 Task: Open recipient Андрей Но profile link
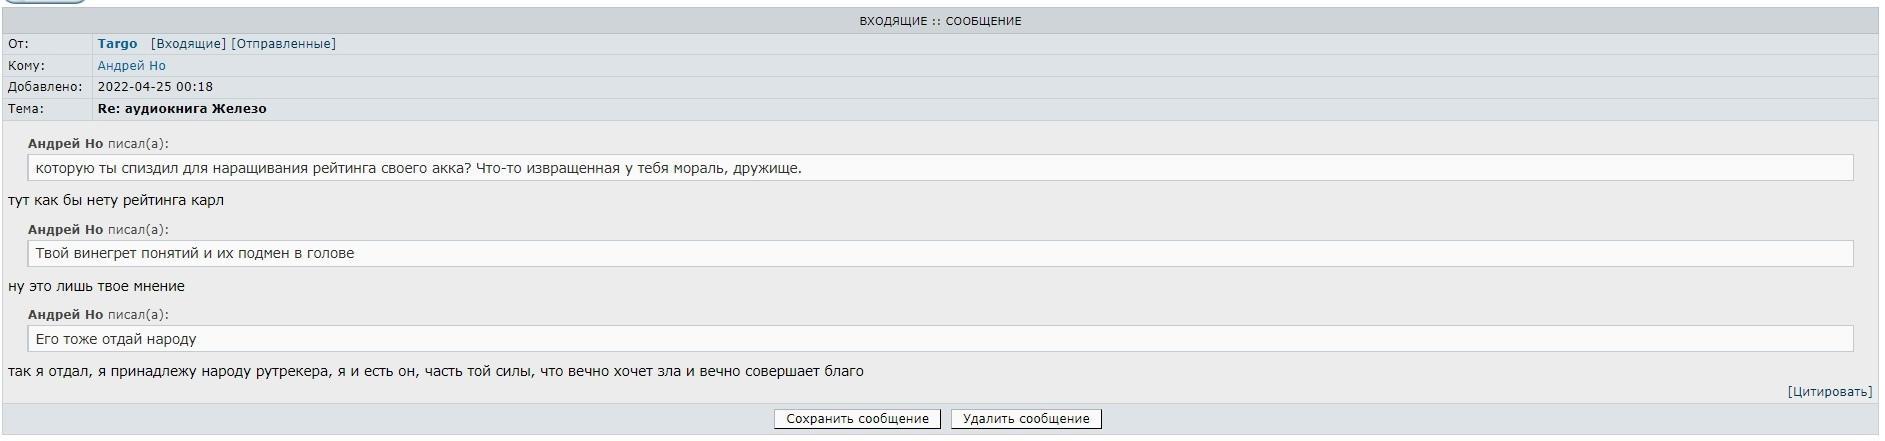point(131,66)
